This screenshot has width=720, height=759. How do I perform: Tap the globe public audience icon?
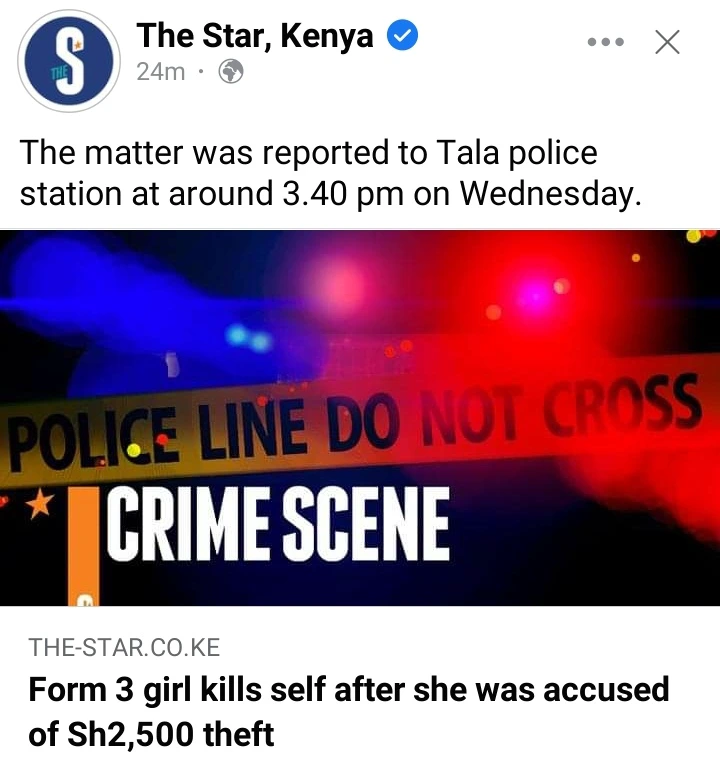(x=231, y=72)
